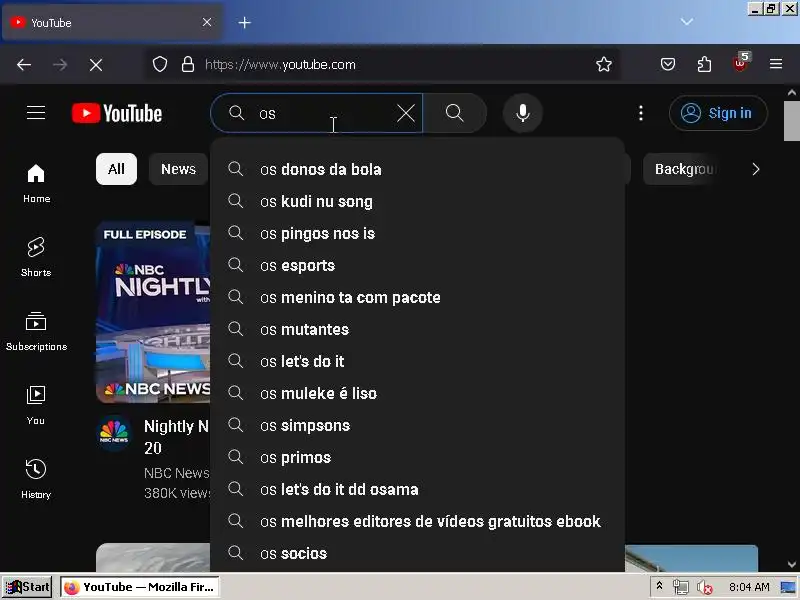Expand hidden system tray icons
The height and width of the screenshot is (600, 800).
click(659, 586)
